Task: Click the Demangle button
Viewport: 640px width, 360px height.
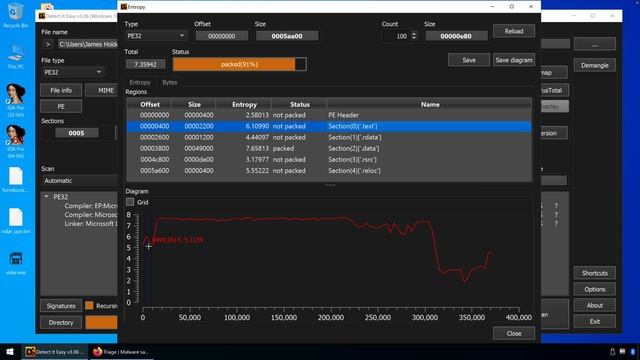Action: pos(595,65)
